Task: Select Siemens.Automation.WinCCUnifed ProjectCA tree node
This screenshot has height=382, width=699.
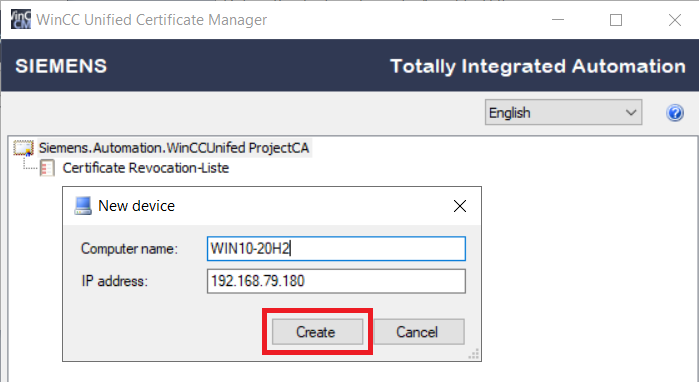Action: (174, 148)
